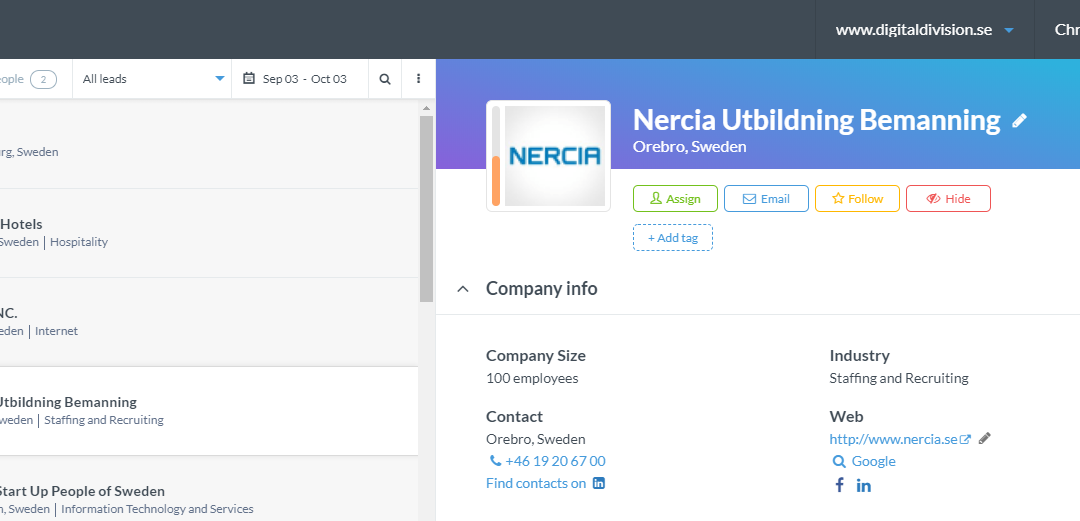
Task: Search the company via the Google link
Action: tap(873, 461)
